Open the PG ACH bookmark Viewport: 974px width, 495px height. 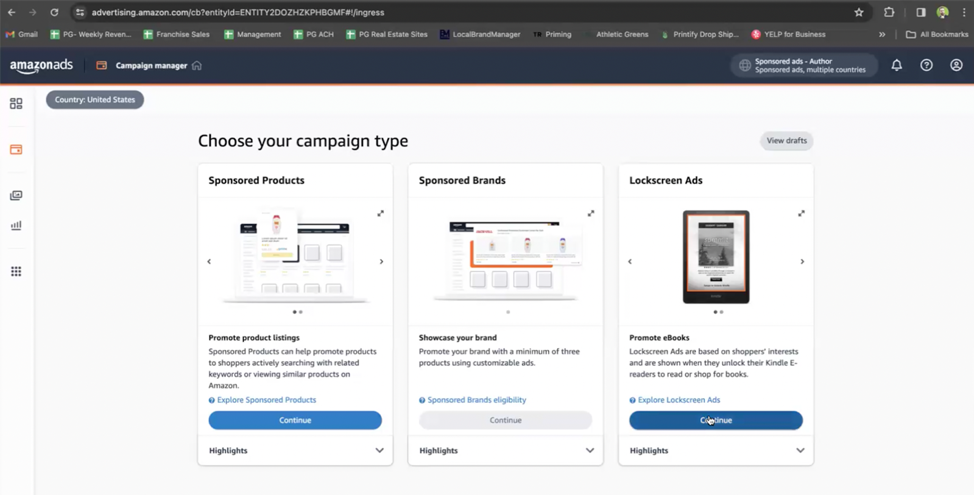314,34
